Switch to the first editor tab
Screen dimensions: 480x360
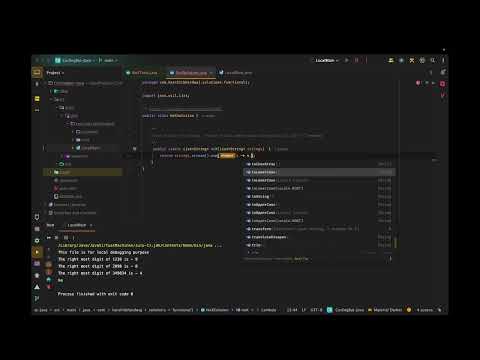[142, 73]
